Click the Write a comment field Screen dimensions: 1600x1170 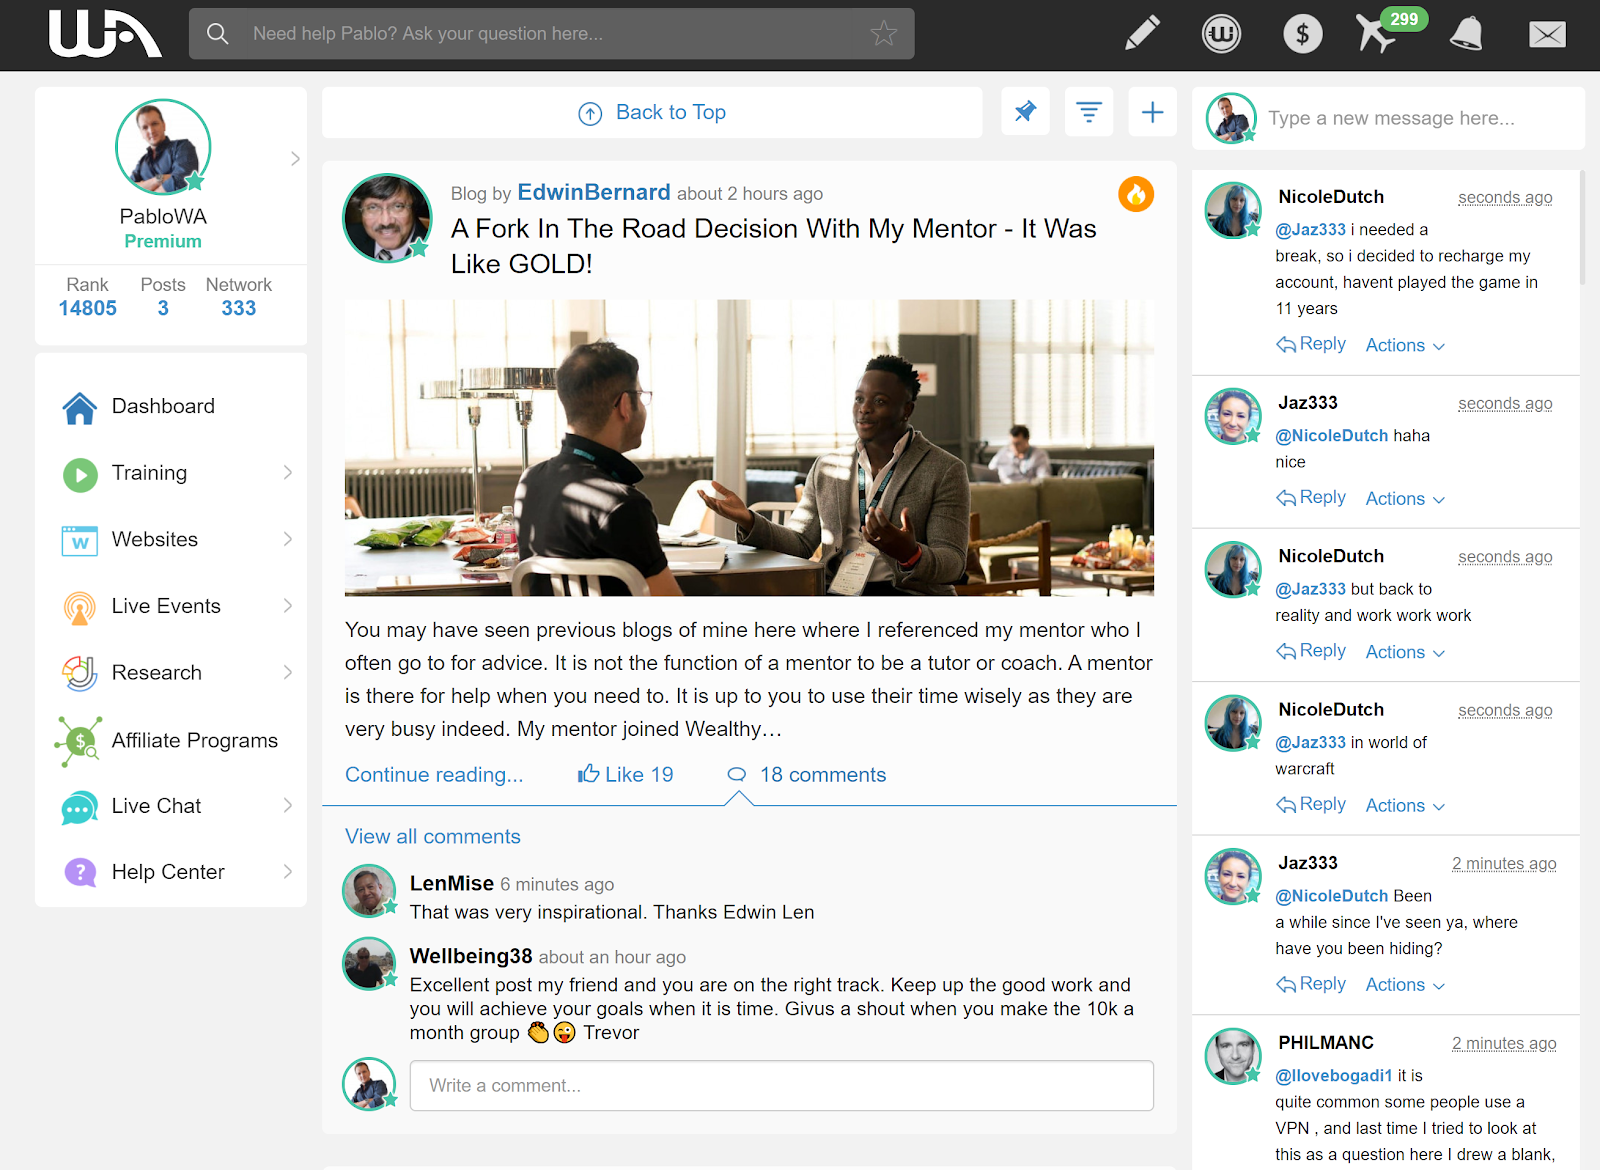click(781, 1085)
